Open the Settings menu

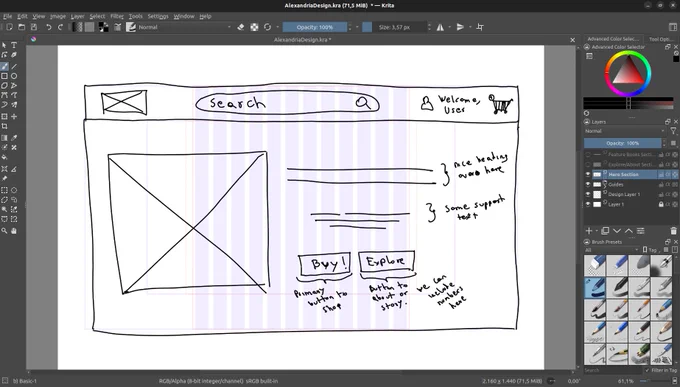tap(158, 16)
